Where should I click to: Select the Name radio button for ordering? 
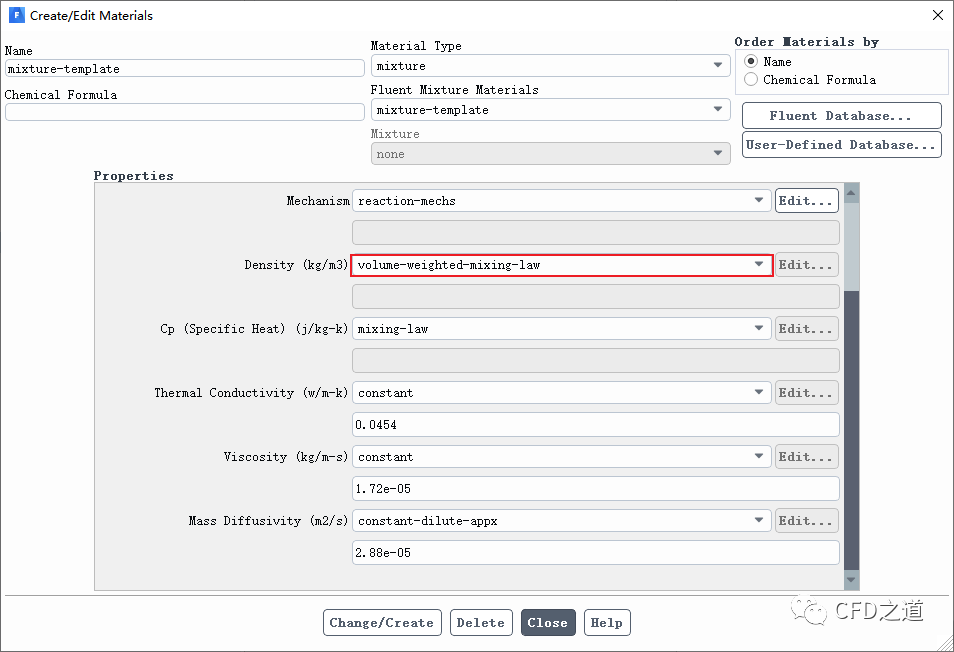751,61
